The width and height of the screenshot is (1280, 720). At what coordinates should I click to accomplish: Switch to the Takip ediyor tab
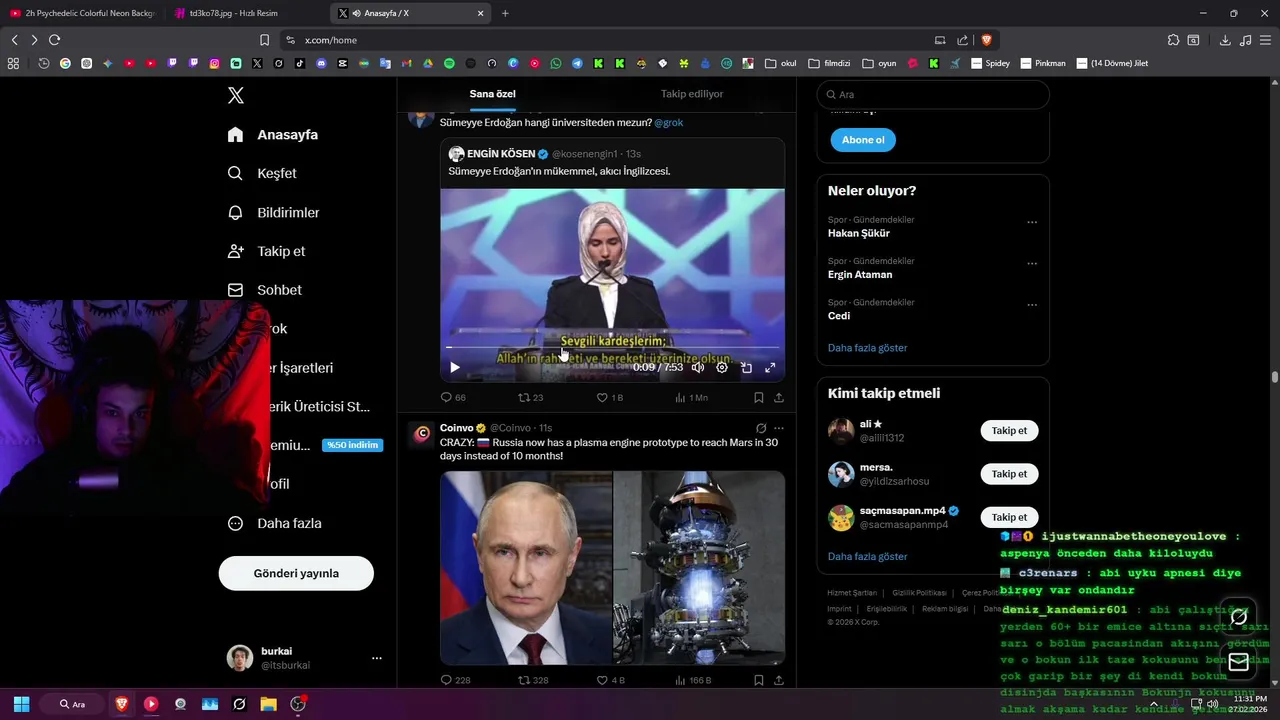[x=692, y=94]
